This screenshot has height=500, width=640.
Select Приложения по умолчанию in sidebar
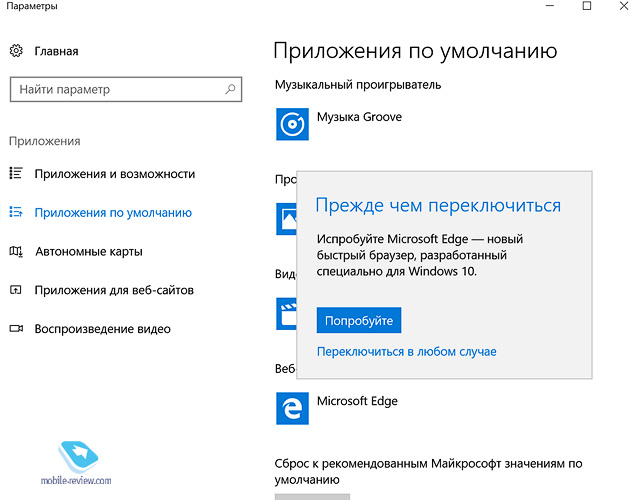(x=113, y=213)
